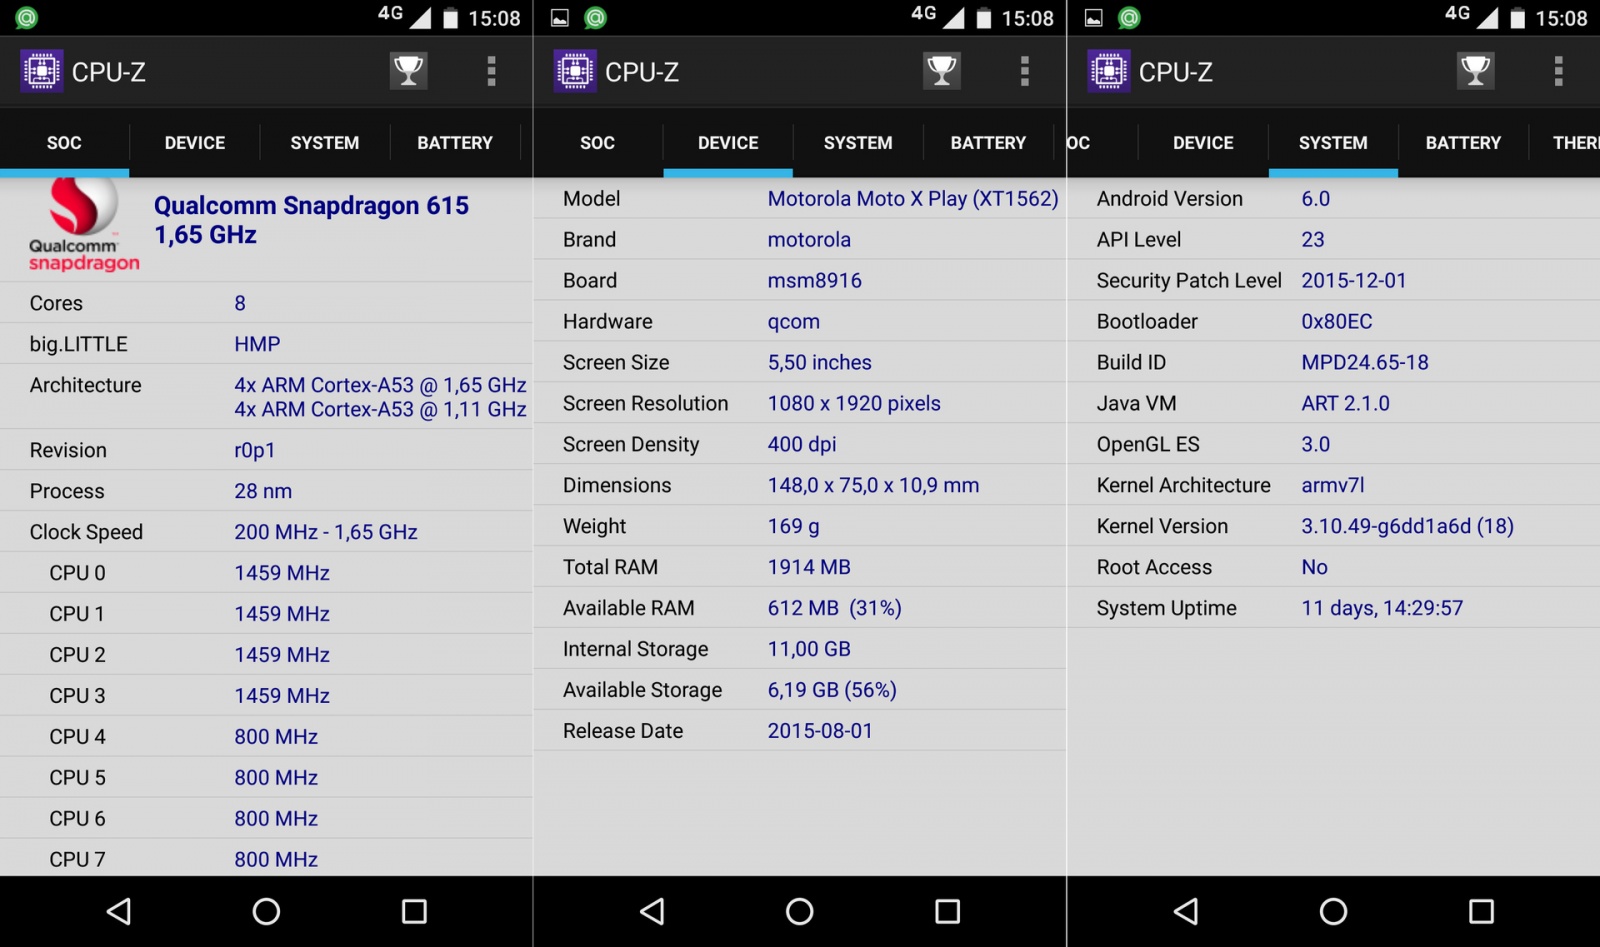This screenshot has width=1600, height=947.
Task: Tap the CPU-Z app icon in the left screen
Action: click(42, 71)
